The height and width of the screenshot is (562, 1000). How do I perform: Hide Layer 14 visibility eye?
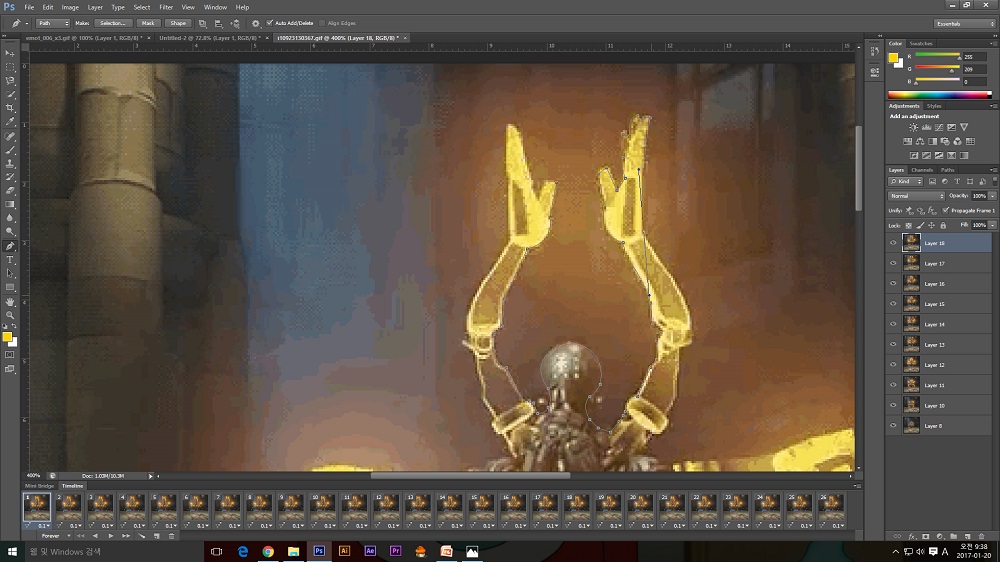coord(893,324)
